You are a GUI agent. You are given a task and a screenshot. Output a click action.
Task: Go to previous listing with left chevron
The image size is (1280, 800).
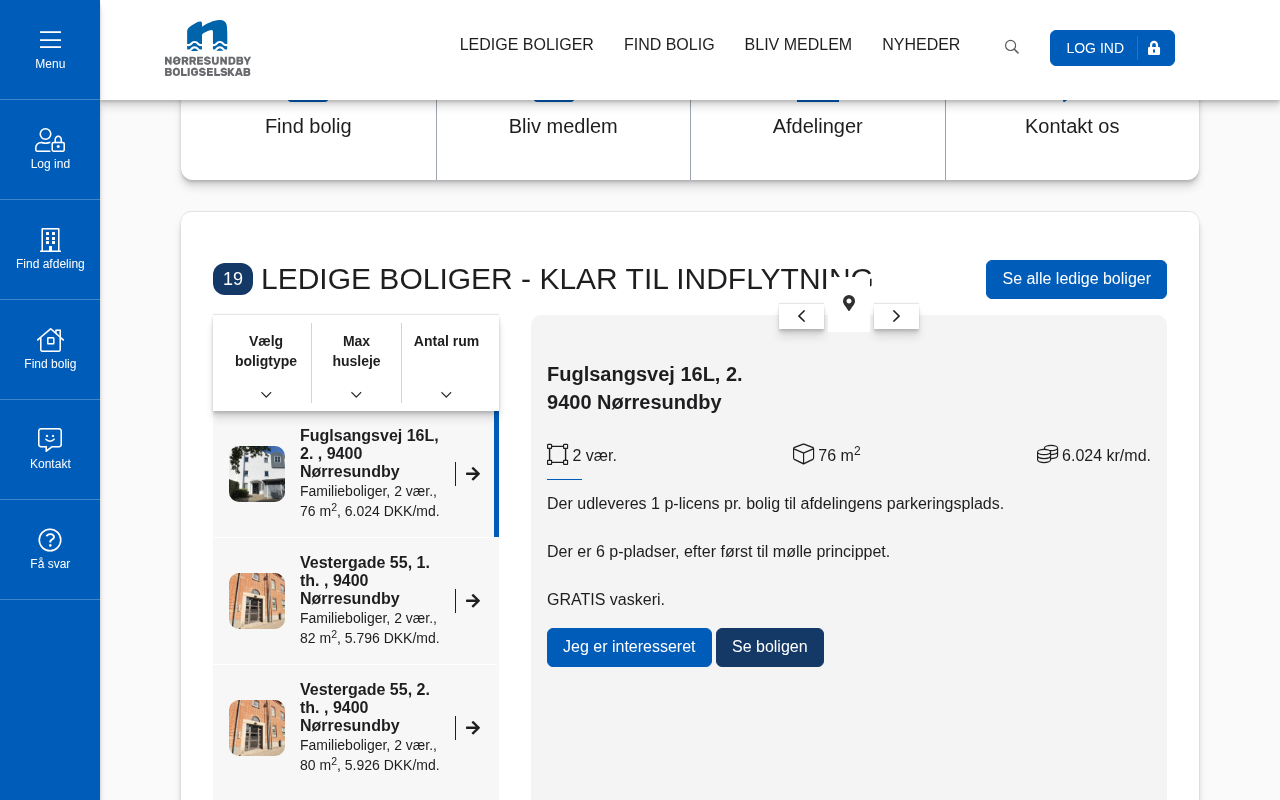[x=802, y=316]
